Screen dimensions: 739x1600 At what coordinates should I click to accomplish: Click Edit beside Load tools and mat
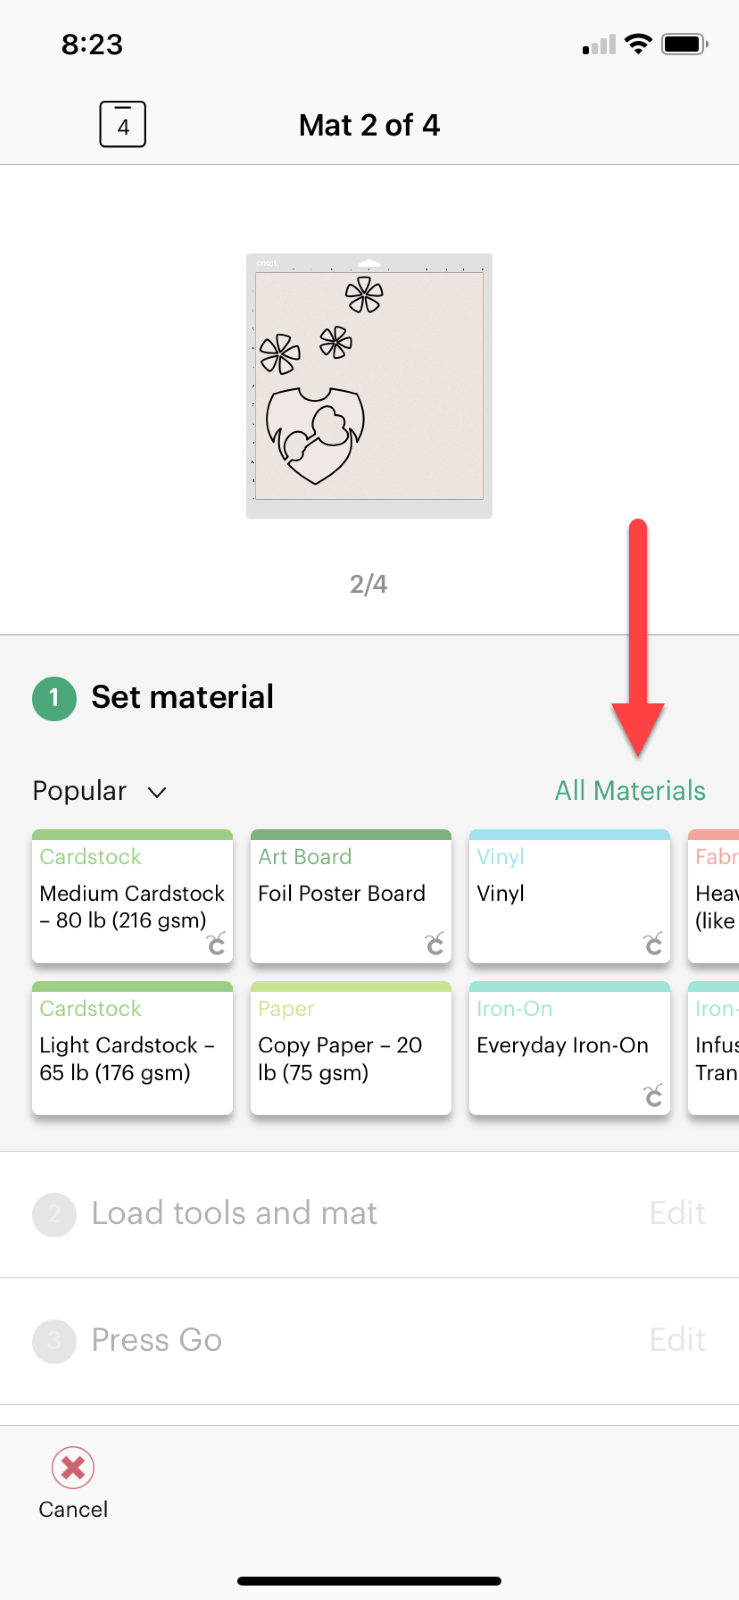tap(677, 1213)
